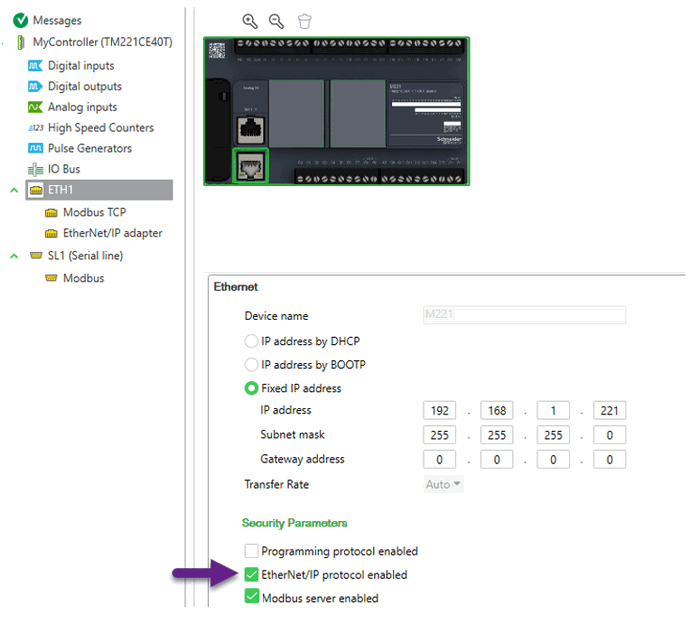Enable Programming protocol checkbox
Viewport: 700px width, 625px height.
[251, 551]
